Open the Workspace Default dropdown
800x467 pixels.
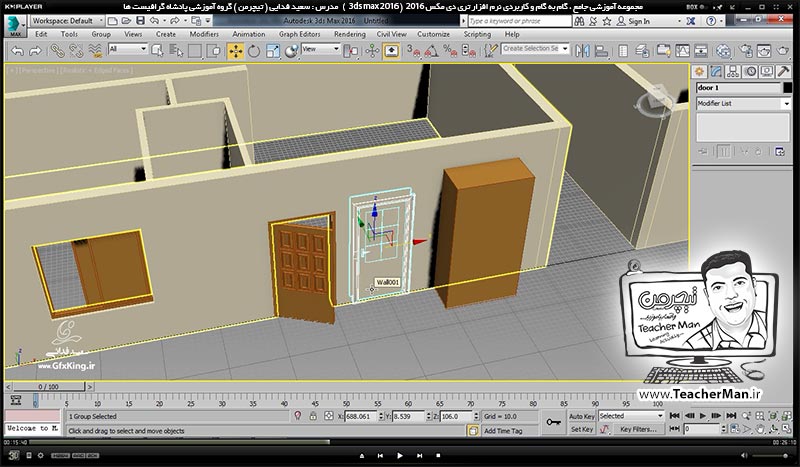(67, 21)
